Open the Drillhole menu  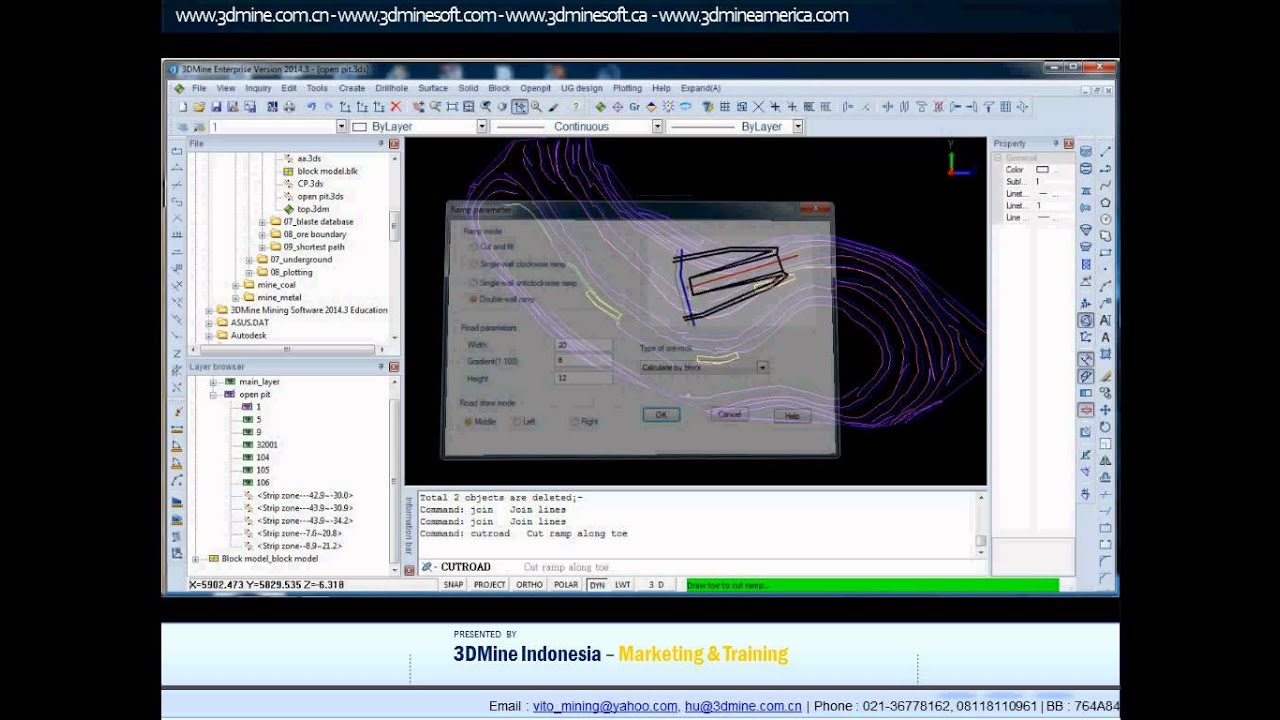tap(391, 88)
